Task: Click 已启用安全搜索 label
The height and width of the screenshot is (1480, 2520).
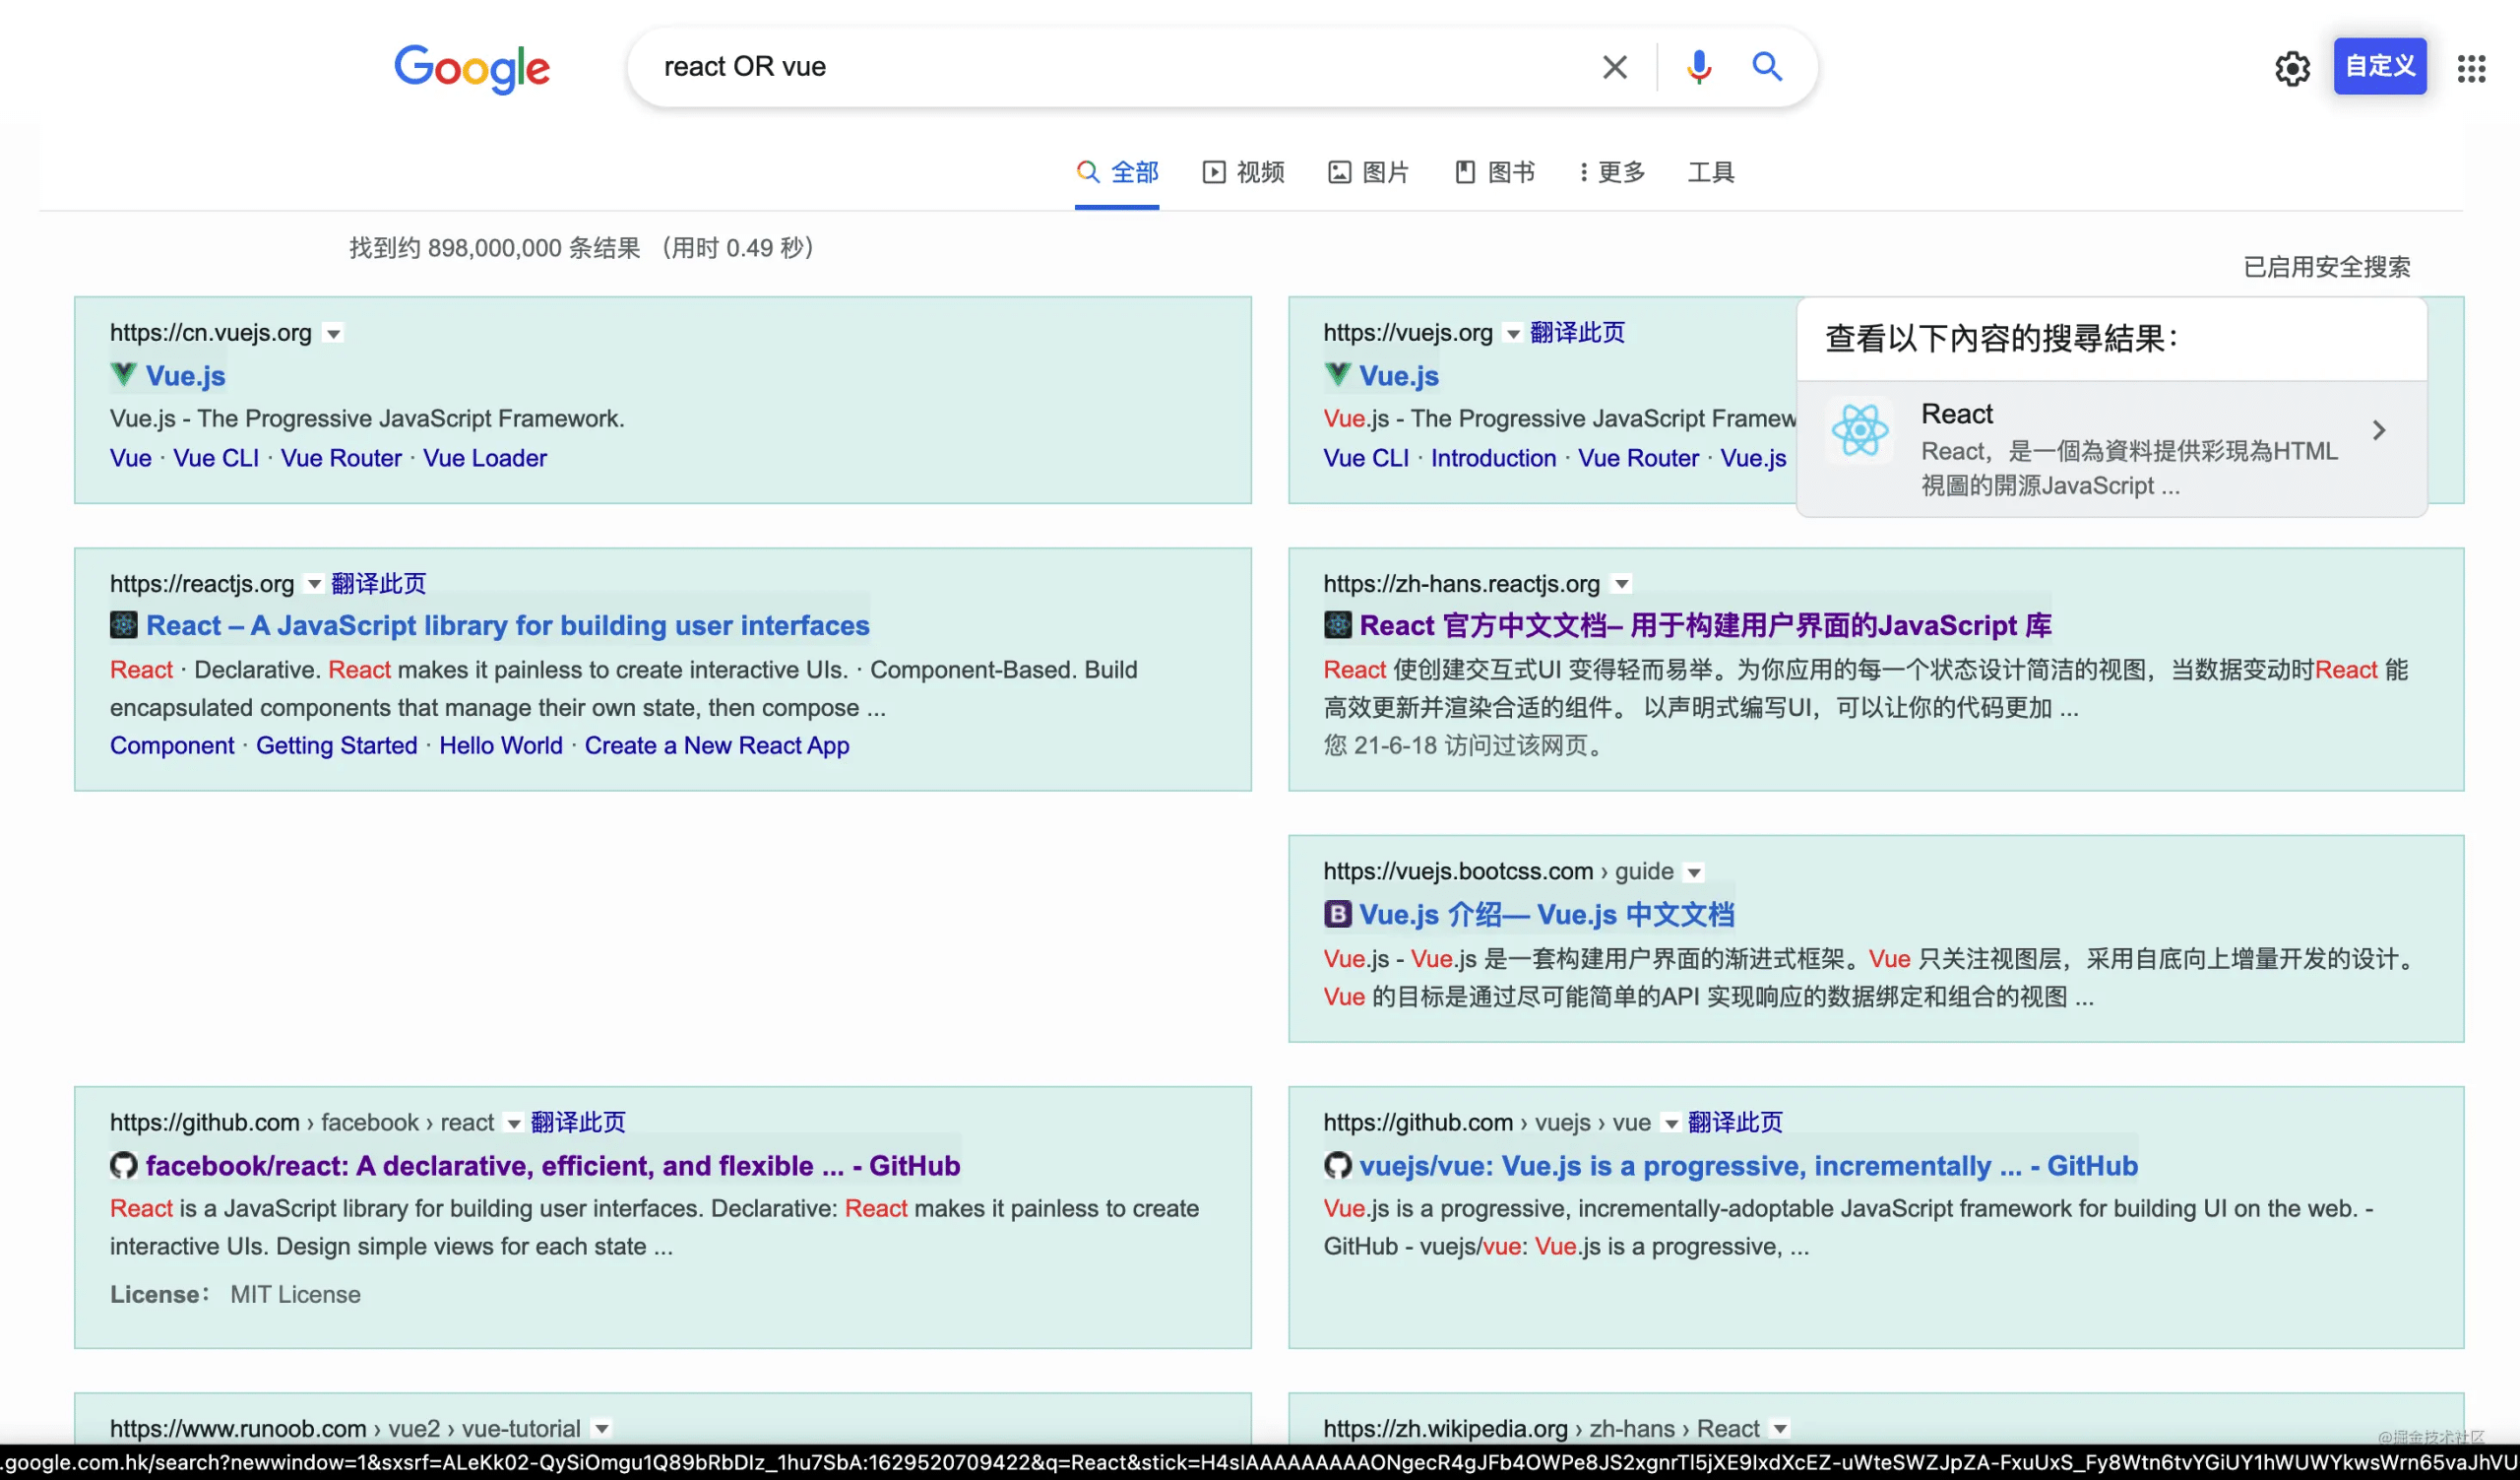Action: point(2326,267)
